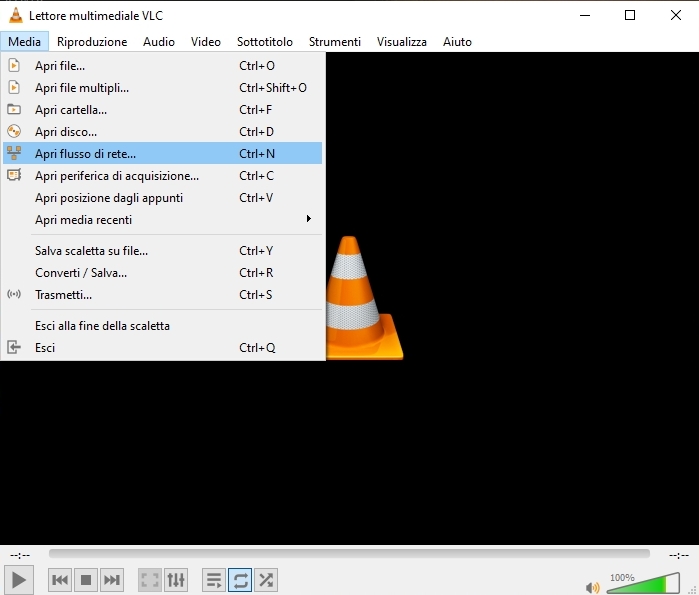Maximize the VLC window
Image resolution: width=699 pixels, height=595 pixels.
click(630, 15)
